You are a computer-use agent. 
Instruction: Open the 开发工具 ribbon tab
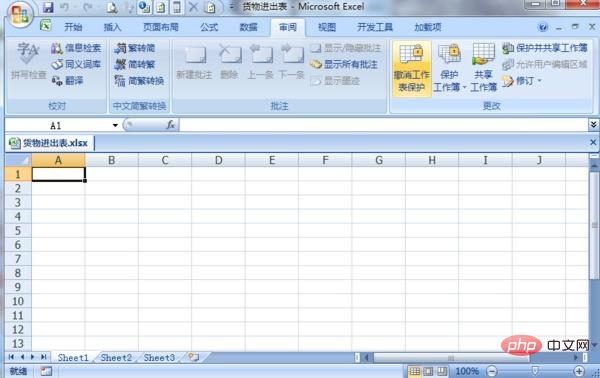375,27
